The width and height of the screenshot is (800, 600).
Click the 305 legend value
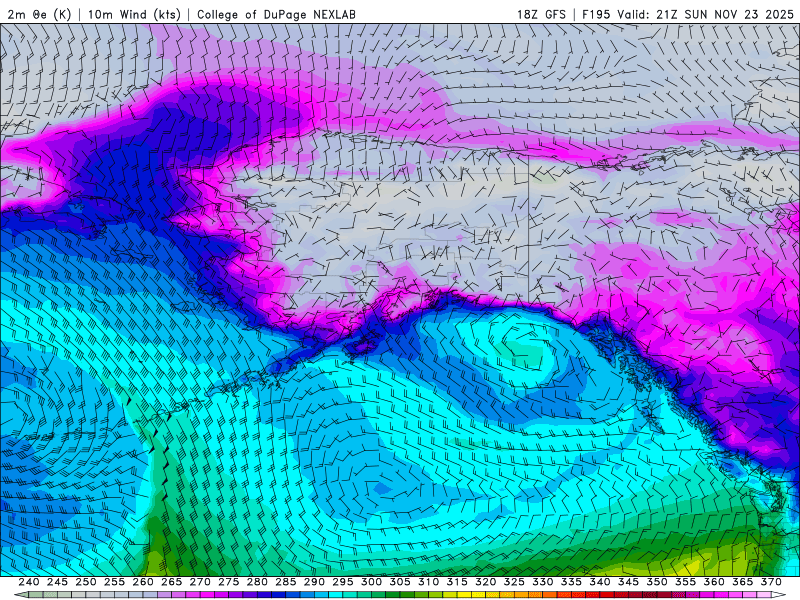coord(400,582)
